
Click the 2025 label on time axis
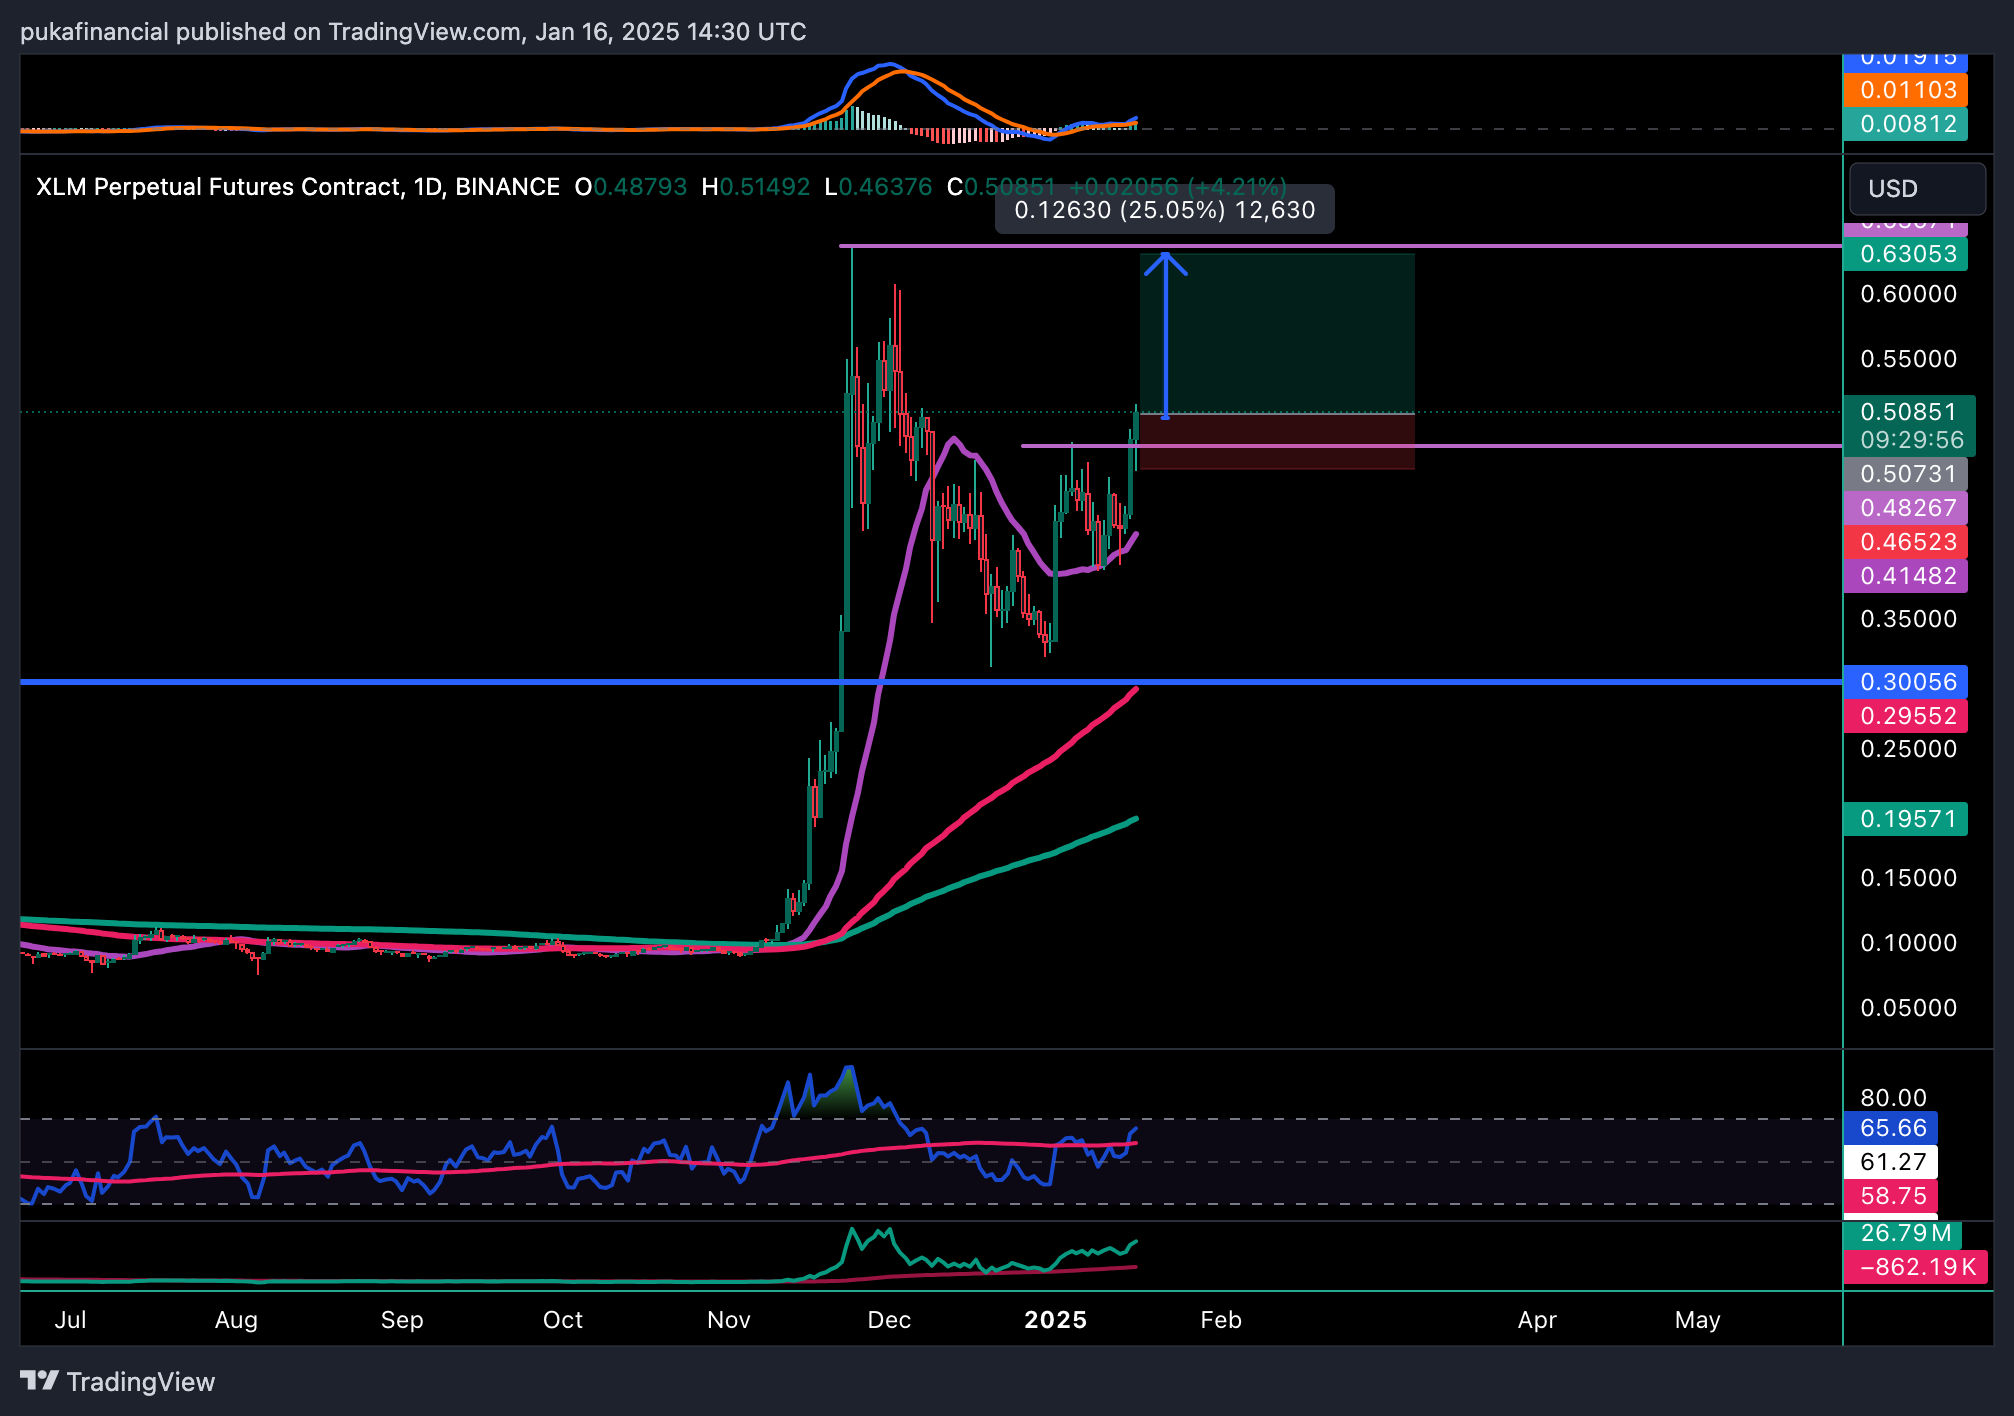pos(1056,1320)
